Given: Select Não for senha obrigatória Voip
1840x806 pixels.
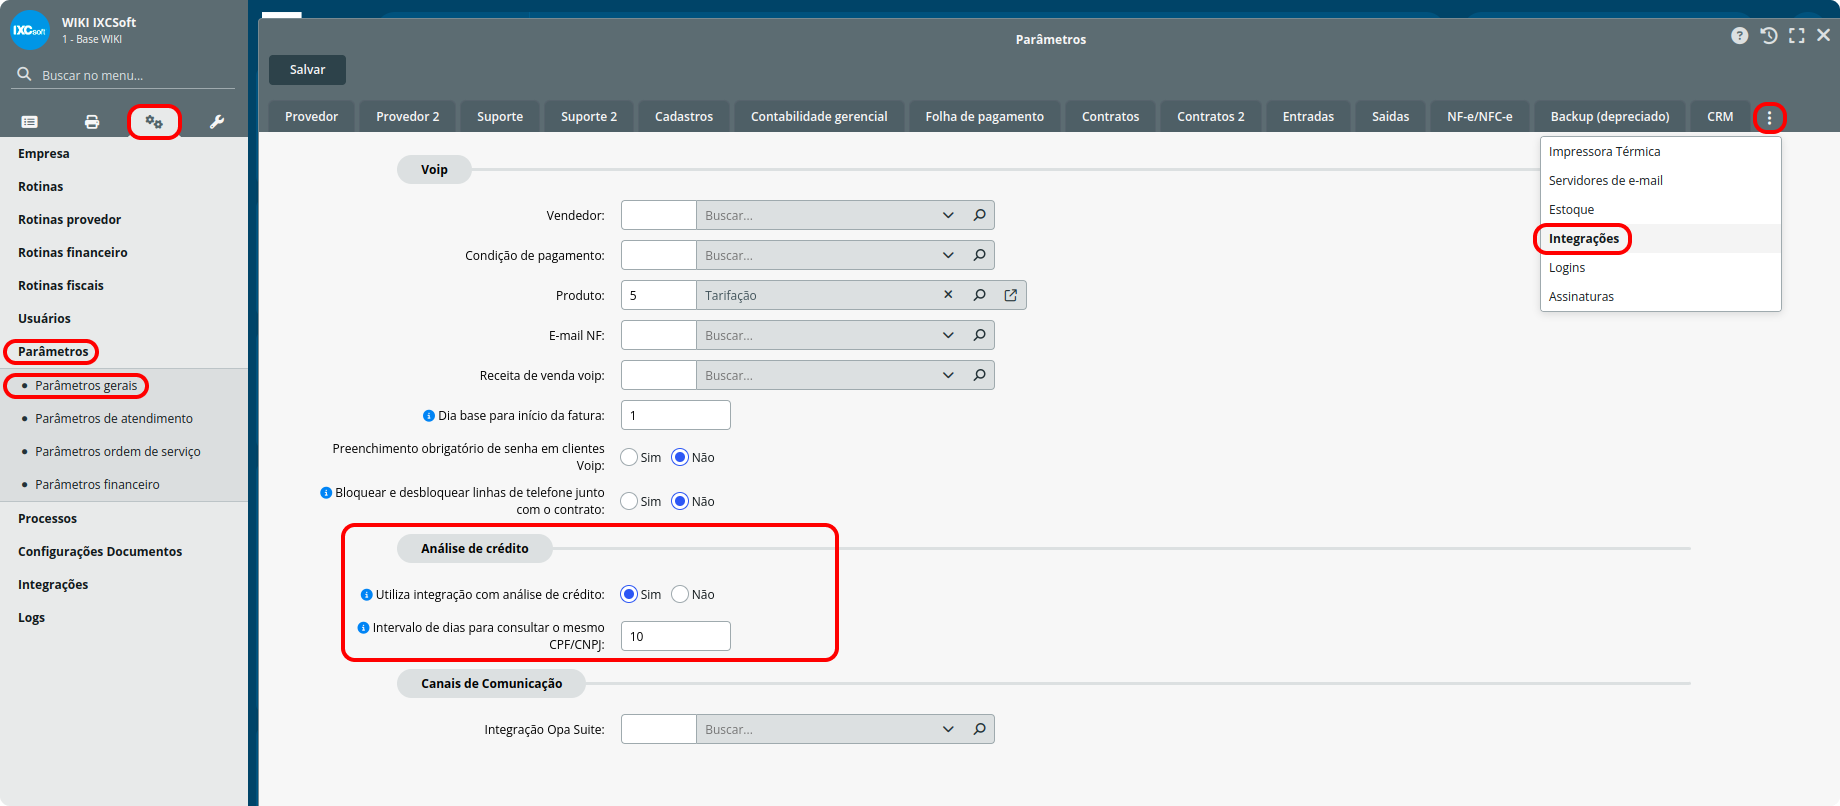Looking at the screenshot, I should coord(680,457).
